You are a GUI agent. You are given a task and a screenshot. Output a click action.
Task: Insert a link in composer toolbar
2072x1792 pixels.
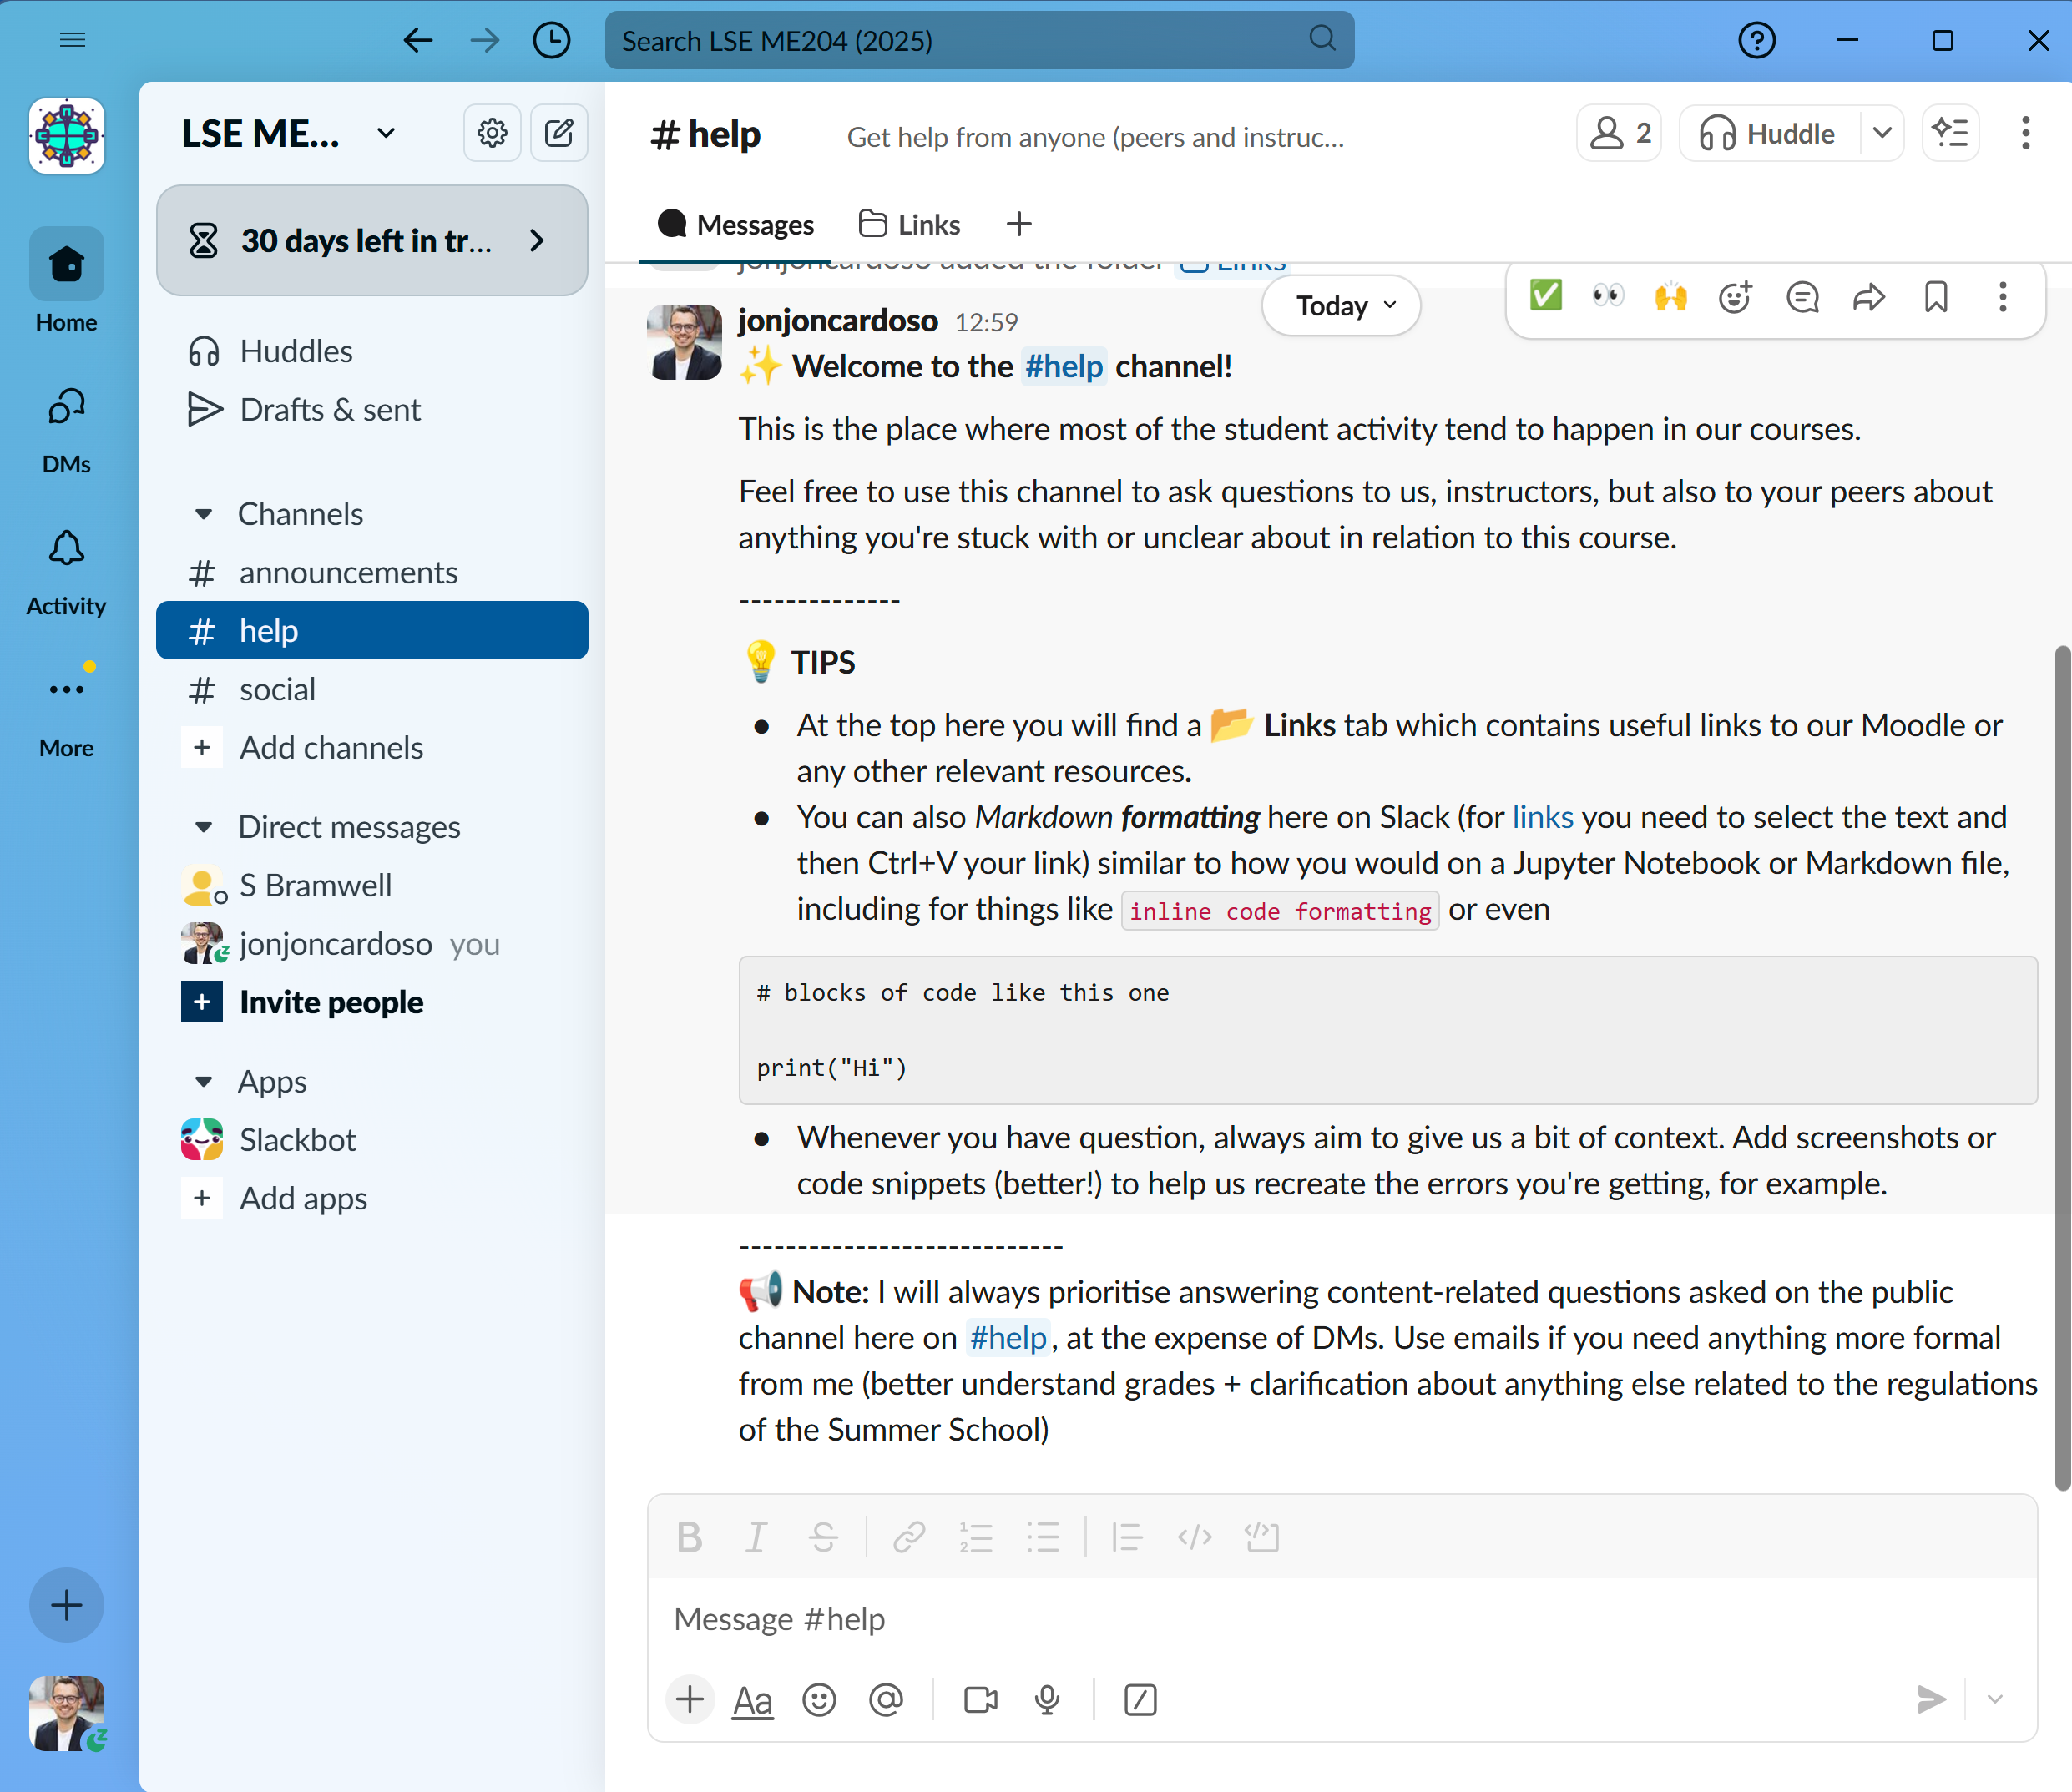click(909, 1536)
